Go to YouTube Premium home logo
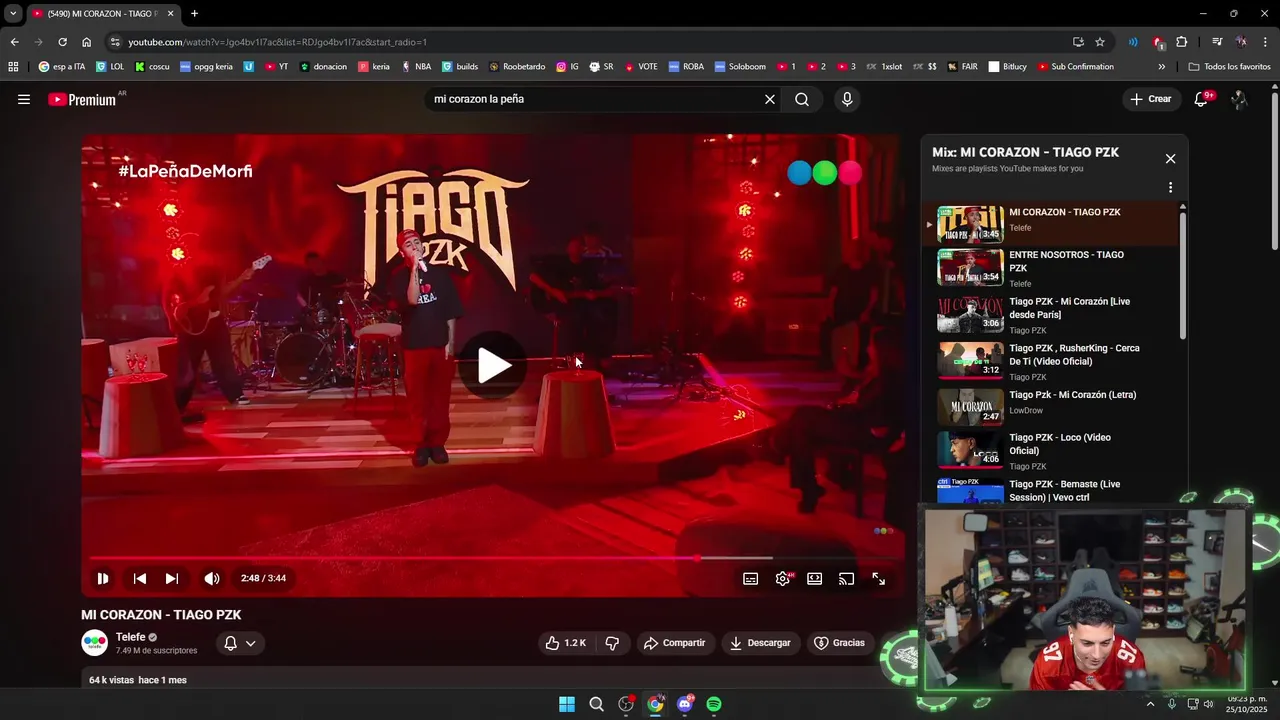1280x720 pixels. click(x=84, y=99)
